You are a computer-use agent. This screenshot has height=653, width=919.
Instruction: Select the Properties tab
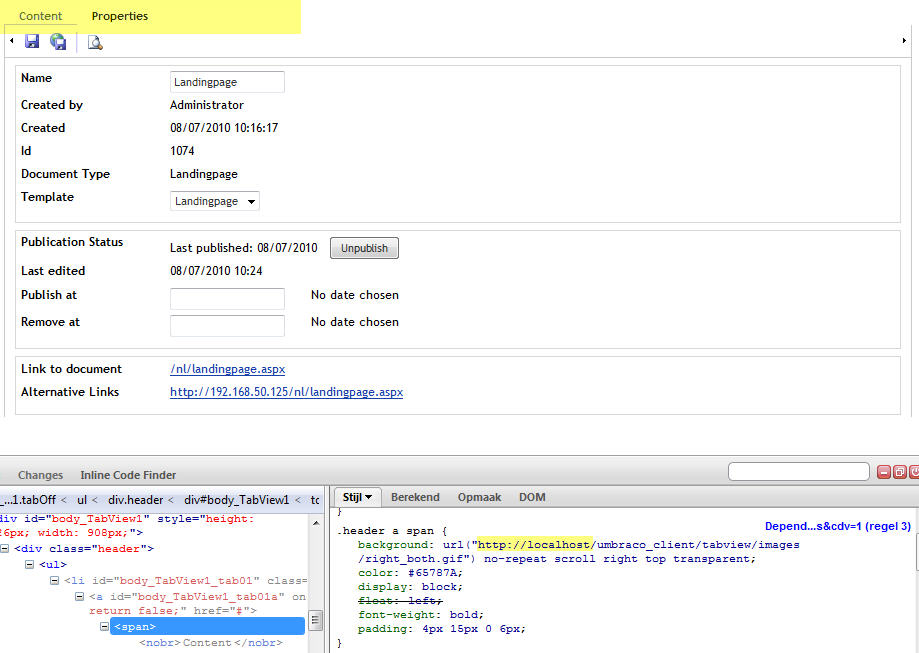(x=120, y=16)
